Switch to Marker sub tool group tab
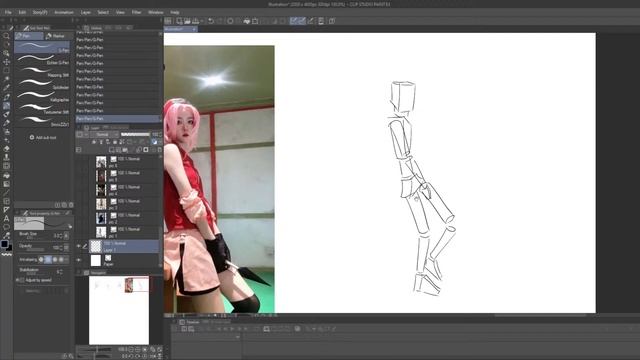 59,36
